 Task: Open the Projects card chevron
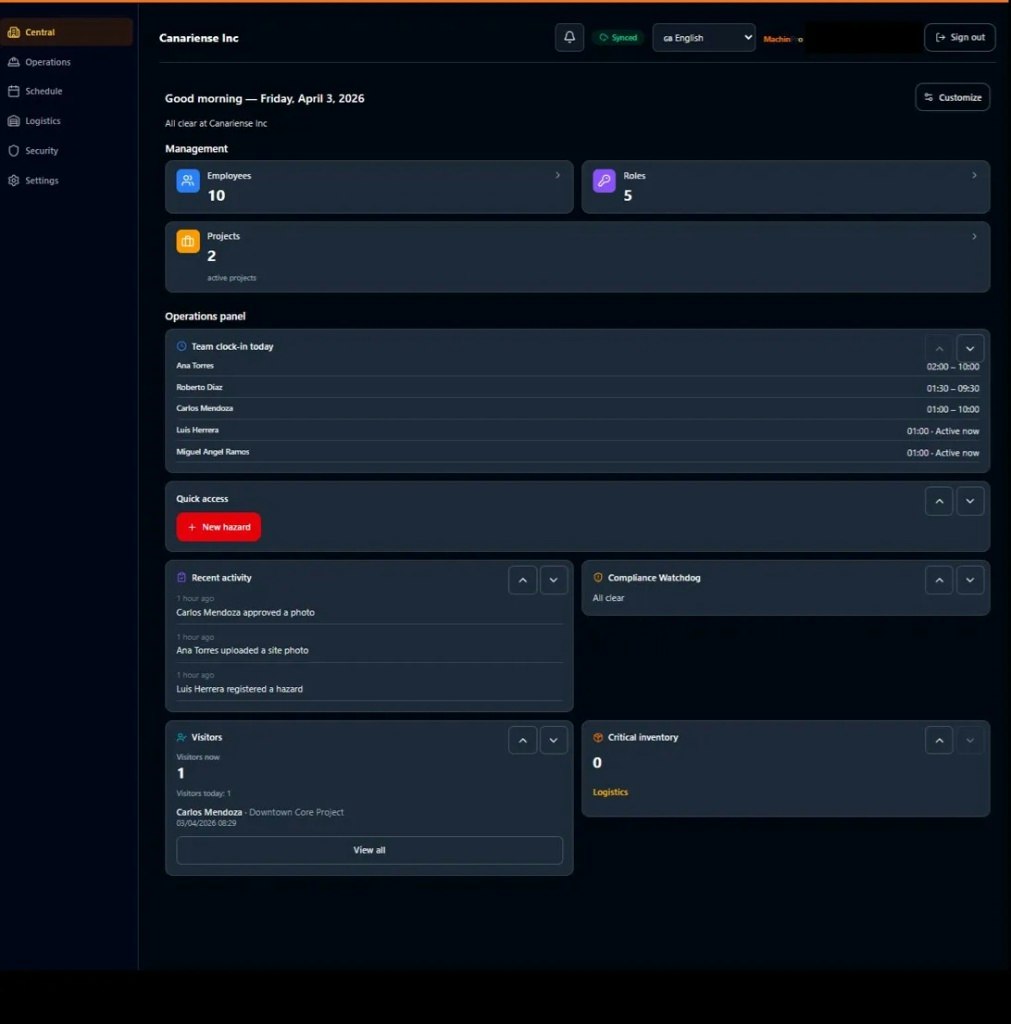(x=974, y=236)
